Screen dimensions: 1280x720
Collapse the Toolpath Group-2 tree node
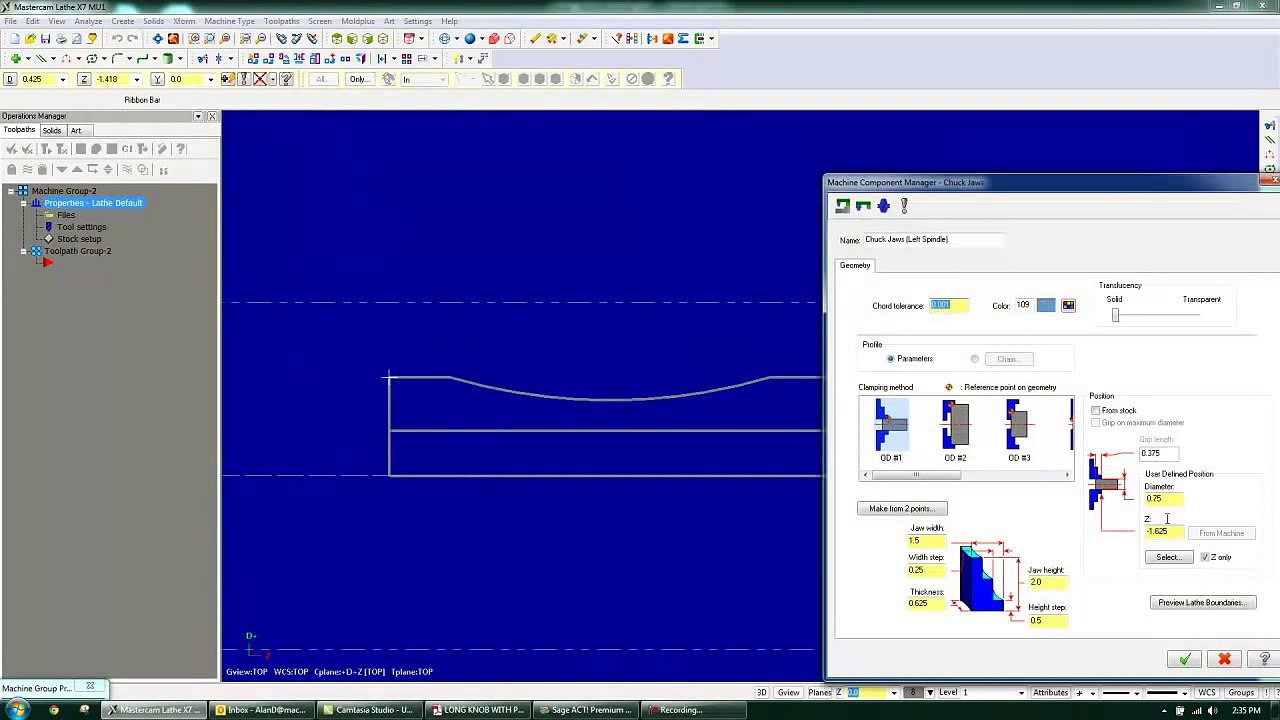[23, 251]
